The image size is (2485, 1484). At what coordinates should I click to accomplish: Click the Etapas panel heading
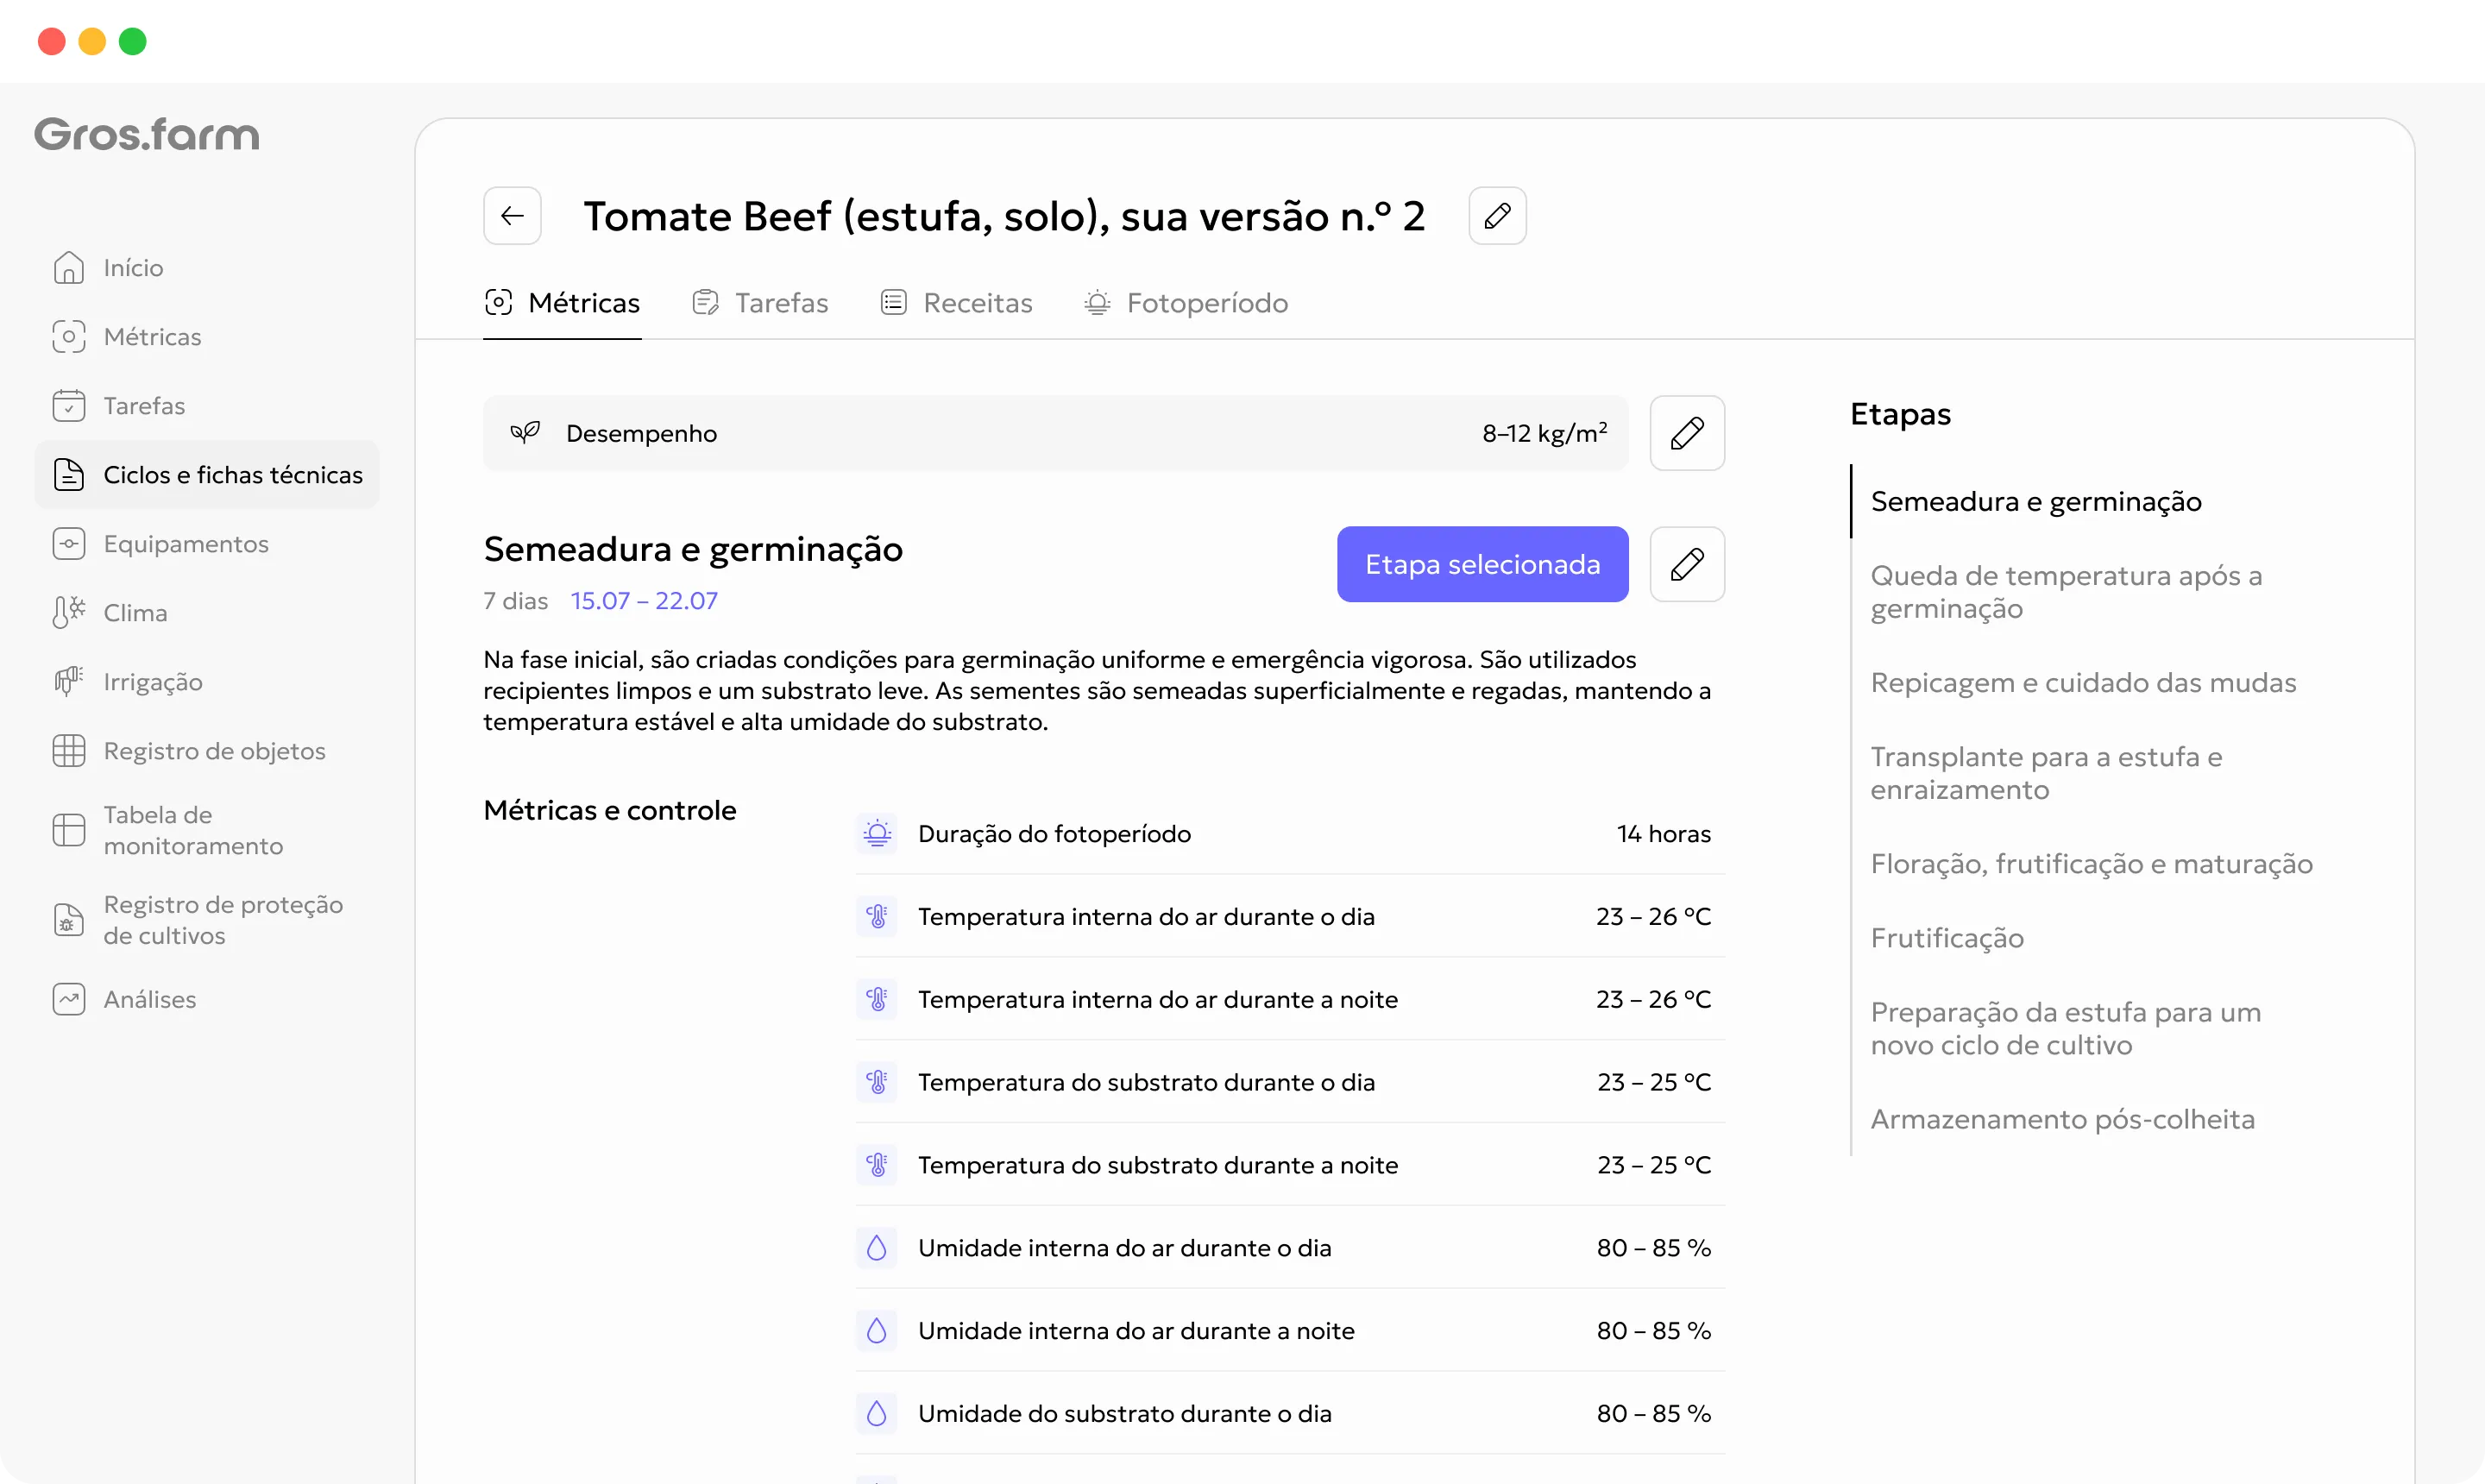[x=1900, y=414]
